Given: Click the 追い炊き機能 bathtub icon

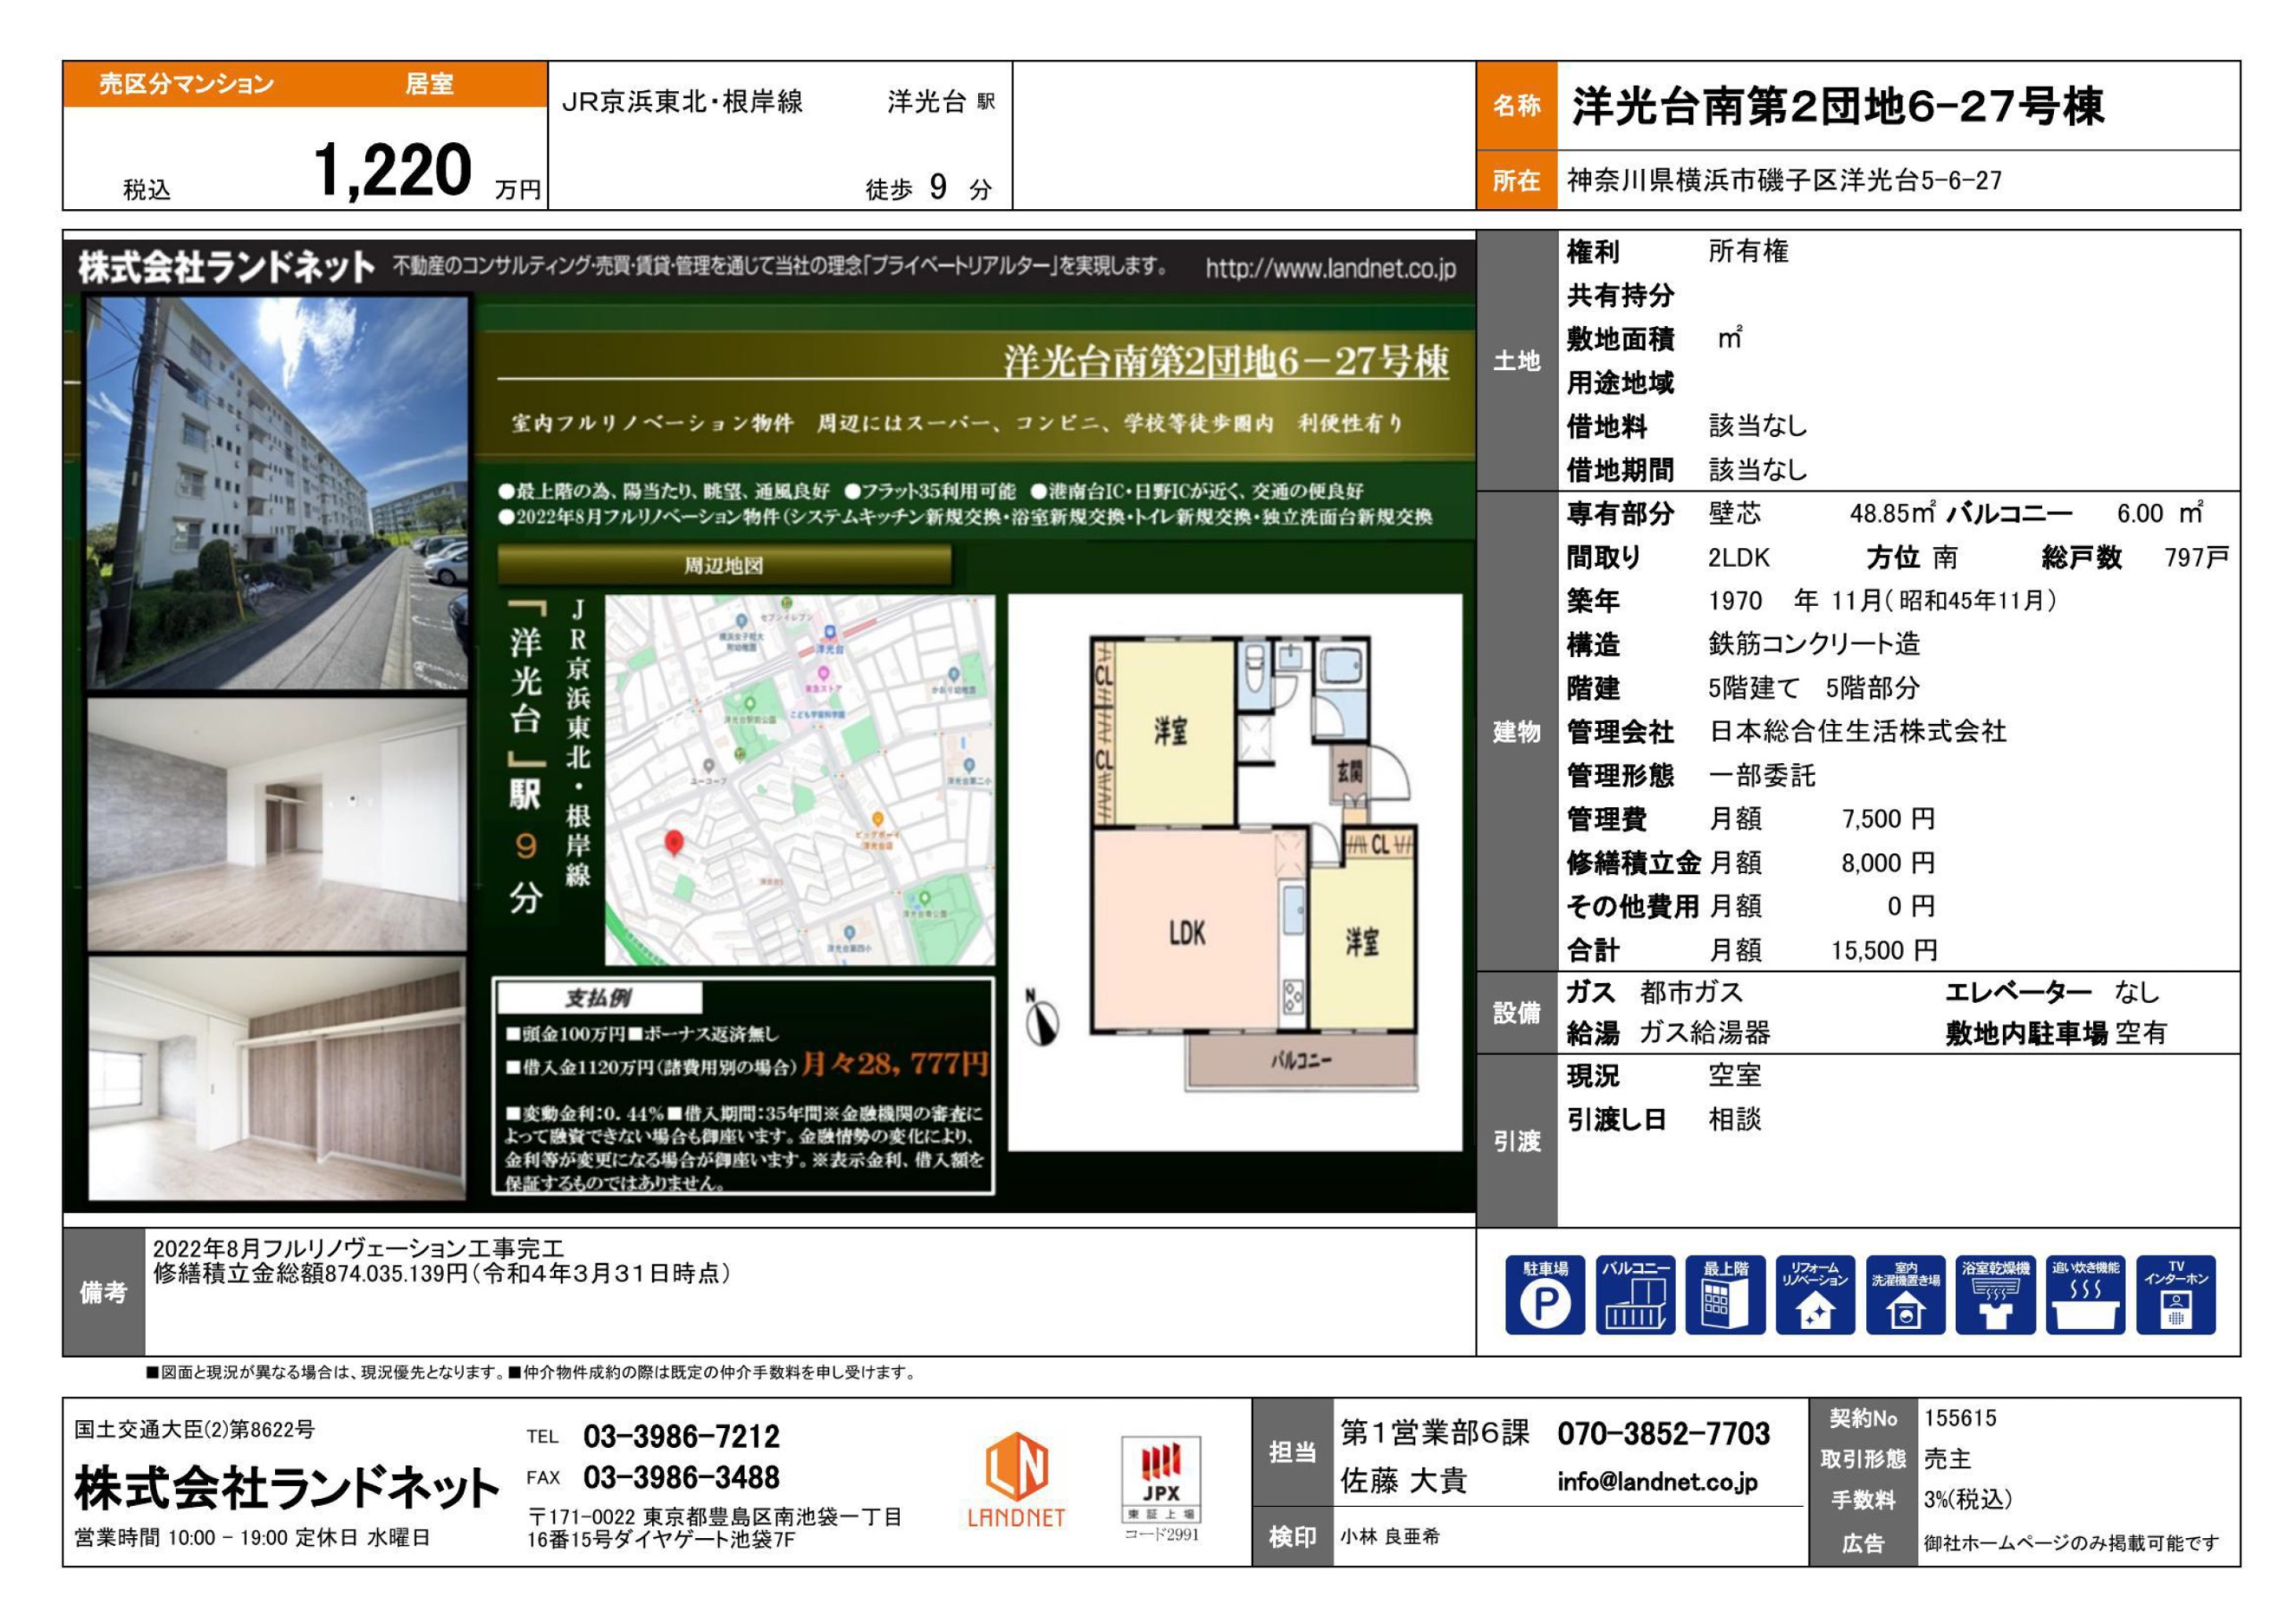Looking at the screenshot, I should tap(2085, 1294).
